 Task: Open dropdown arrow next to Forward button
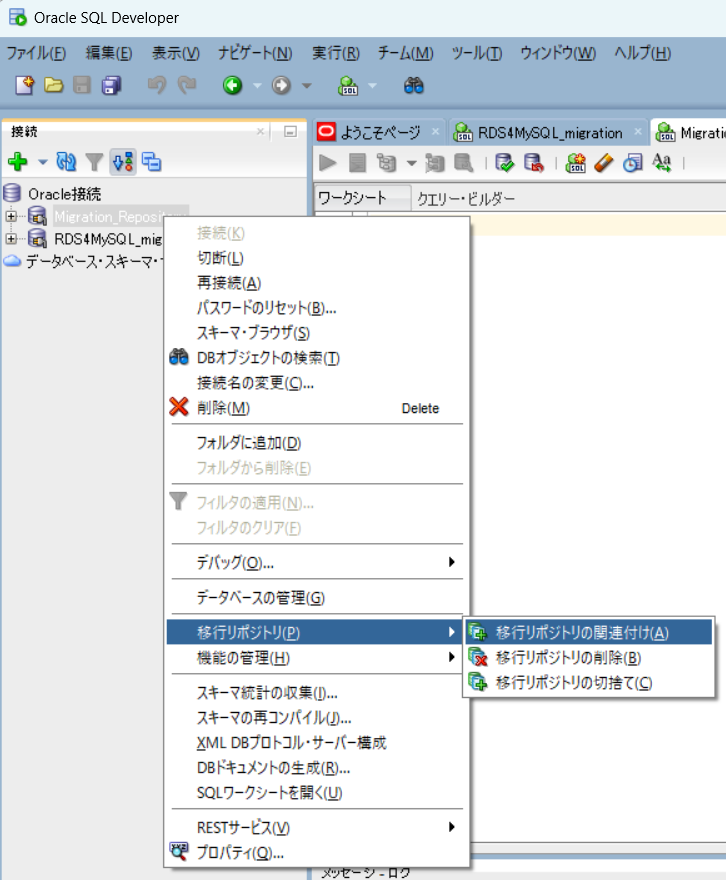pos(306,86)
